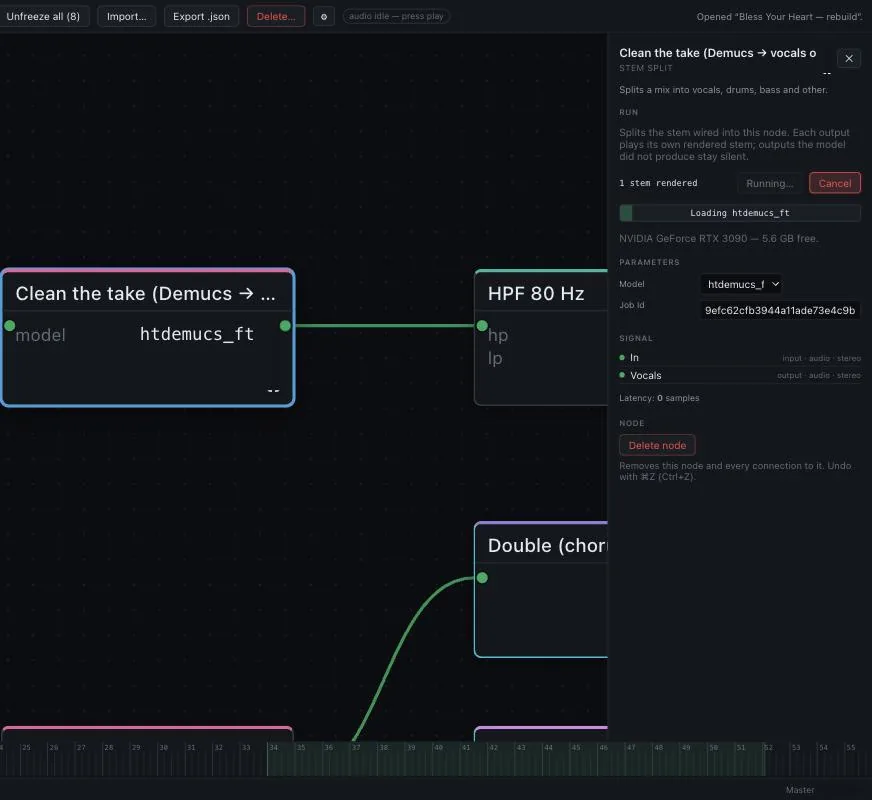872x800 pixels.
Task: Click Export .json button
Action: pyautogui.click(x=201, y=17)
